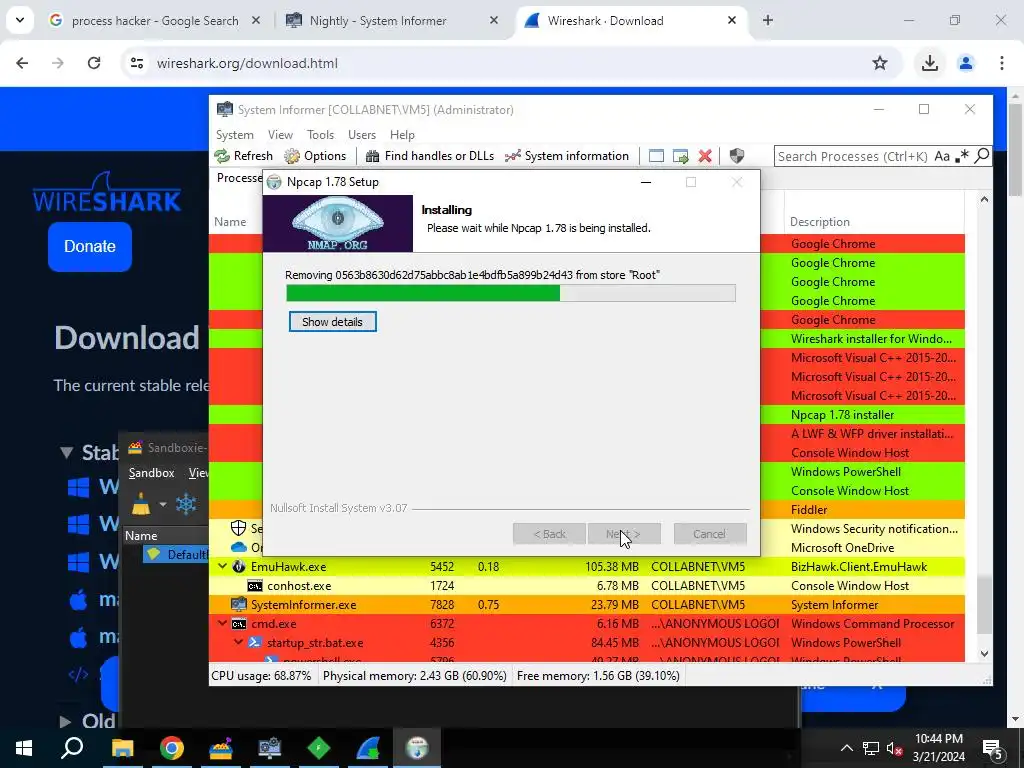
Task: Open Chrome profile avatar icon
Action: click(x=966, y=63)
